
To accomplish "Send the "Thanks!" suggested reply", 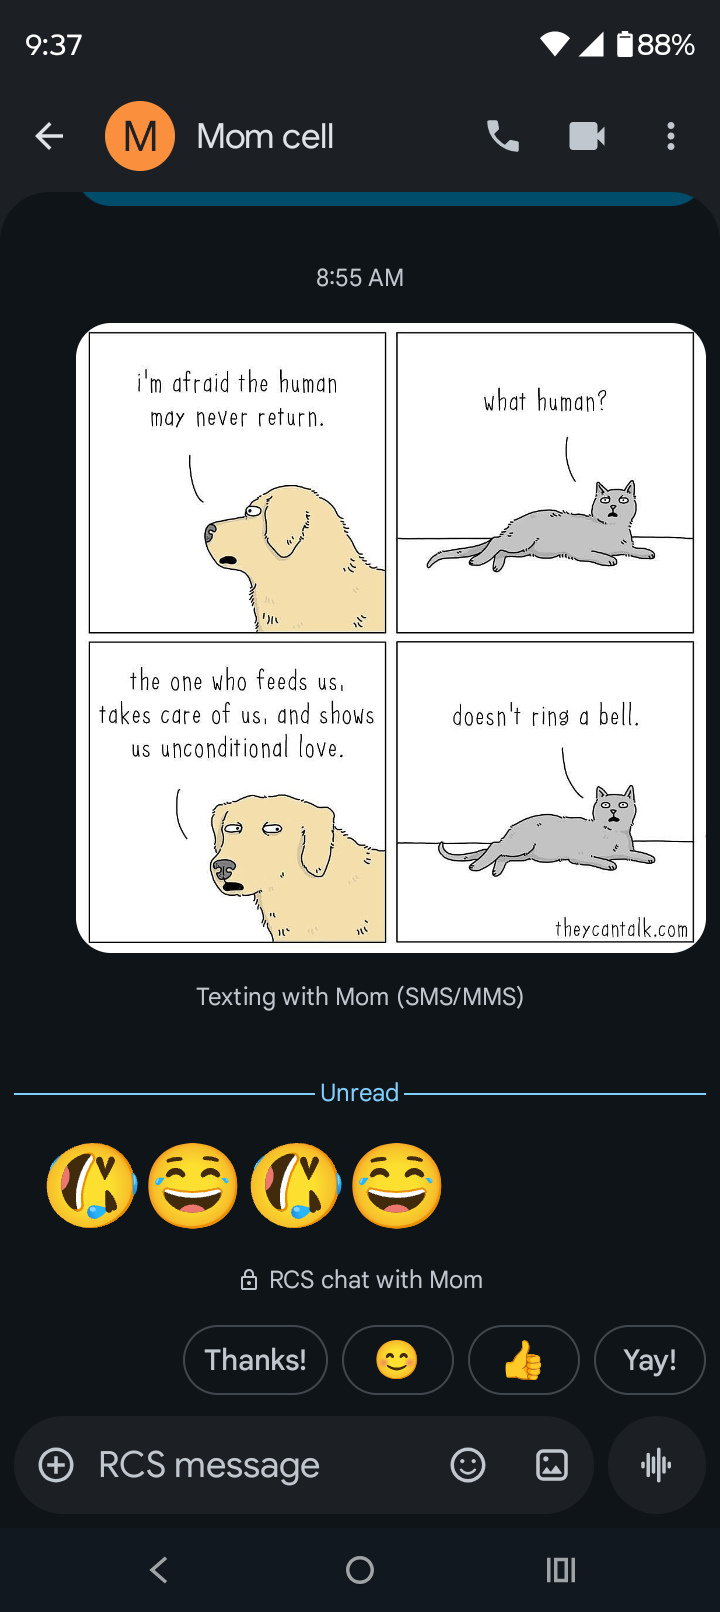I will 255,1360.
